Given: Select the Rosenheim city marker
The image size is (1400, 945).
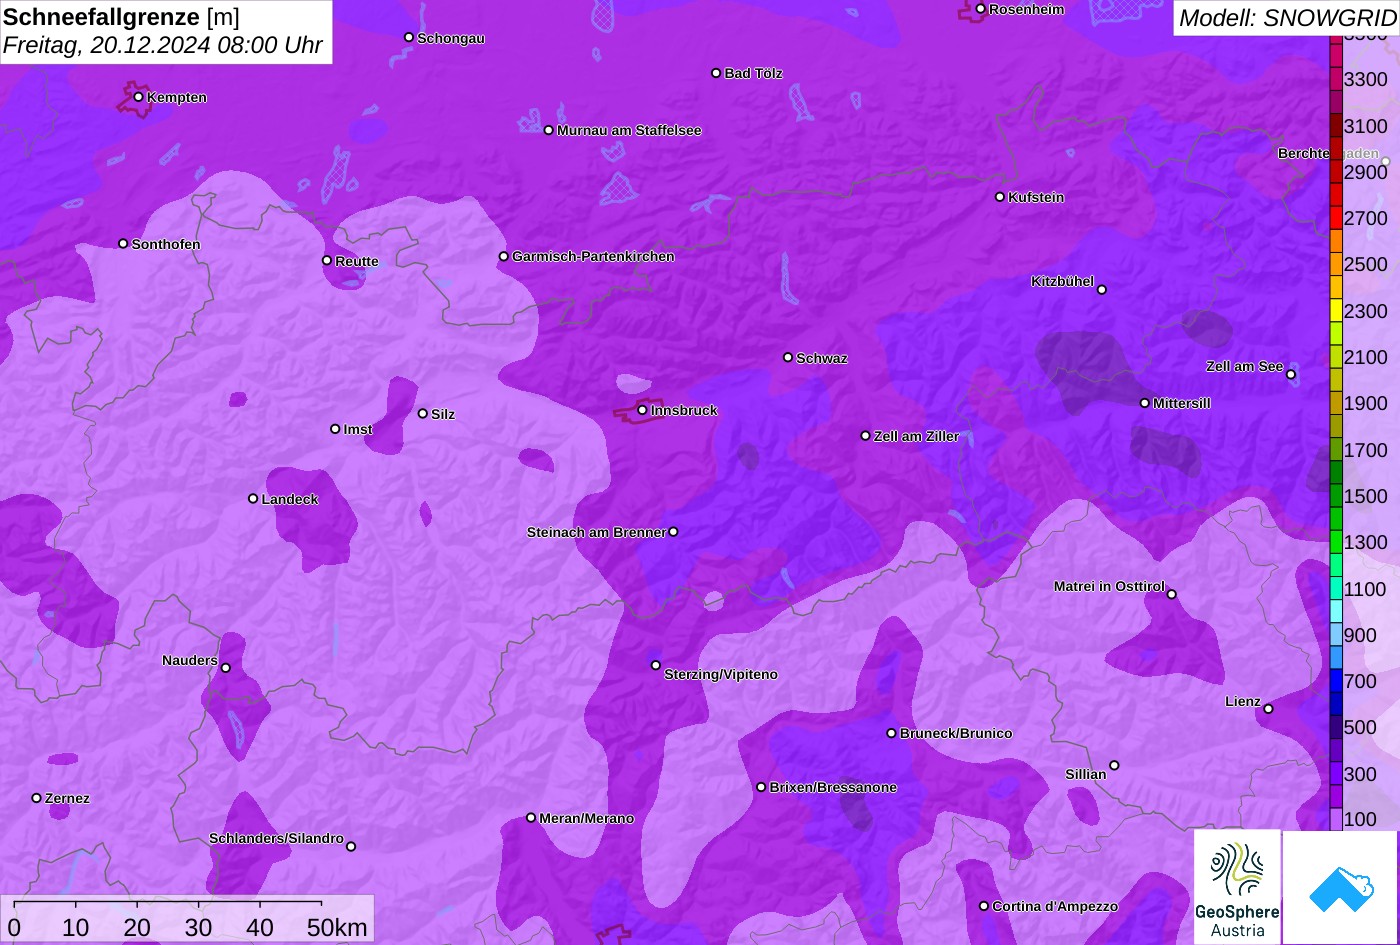Looking at the screenshot, I should [980, 9].
